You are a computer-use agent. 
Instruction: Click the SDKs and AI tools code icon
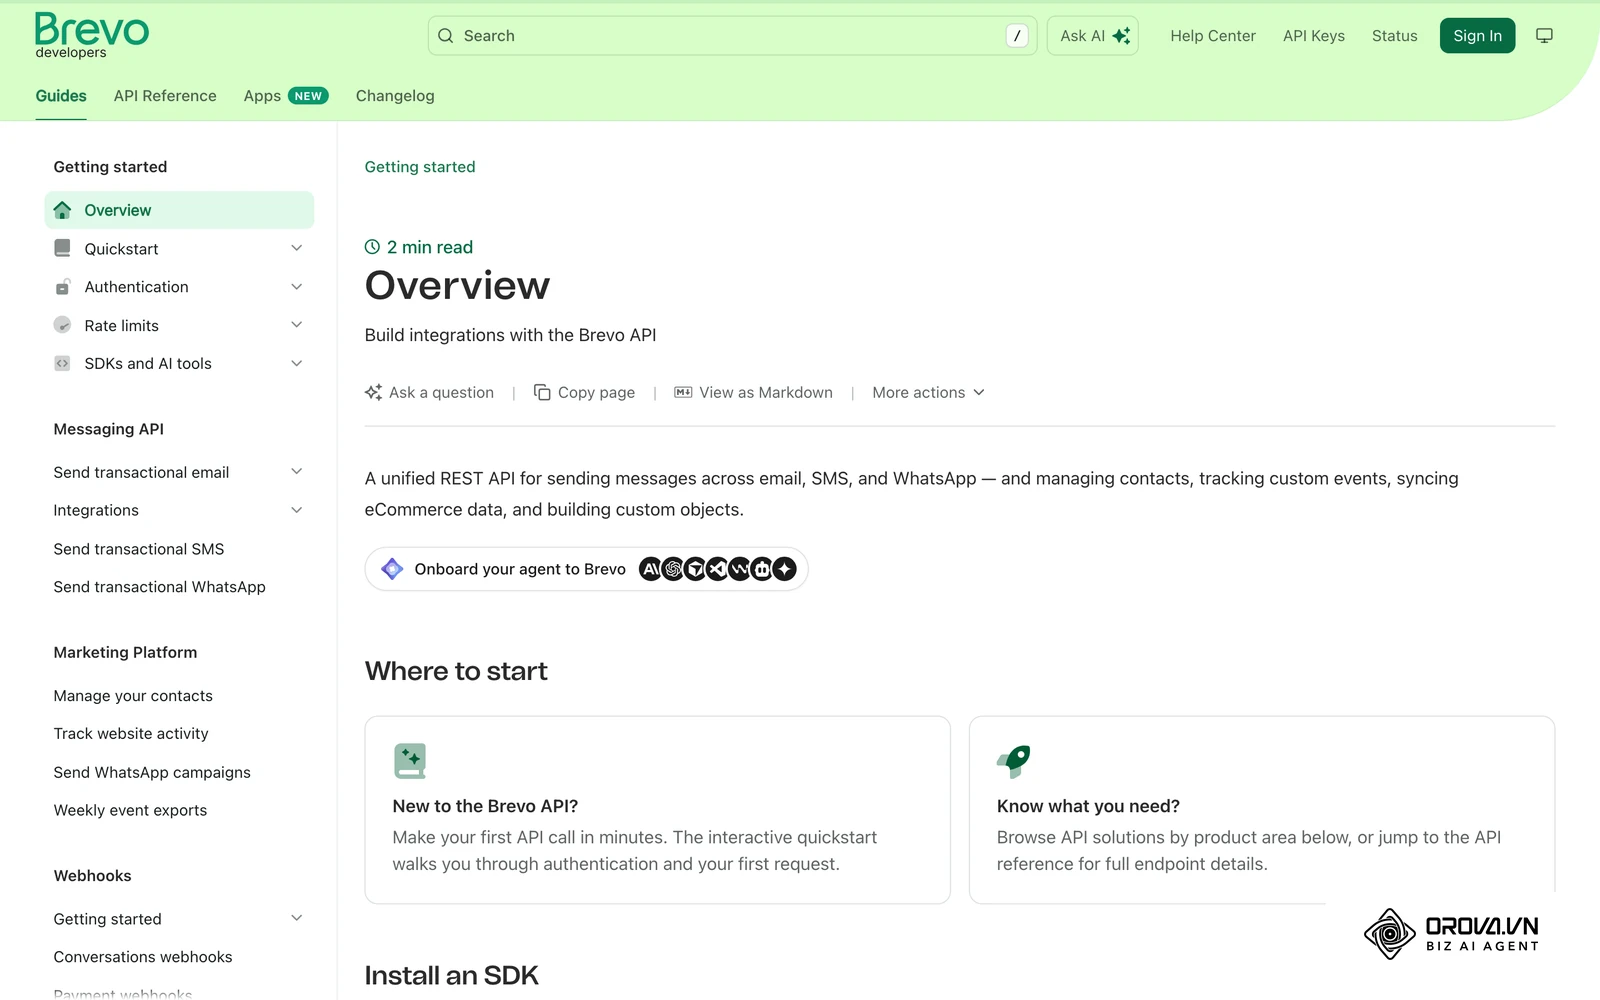point(62,364)
